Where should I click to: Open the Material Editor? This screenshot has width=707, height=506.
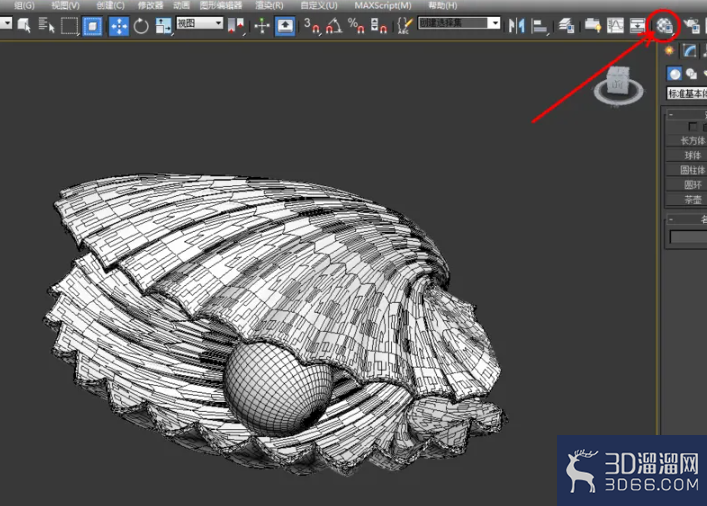(664, 26)
